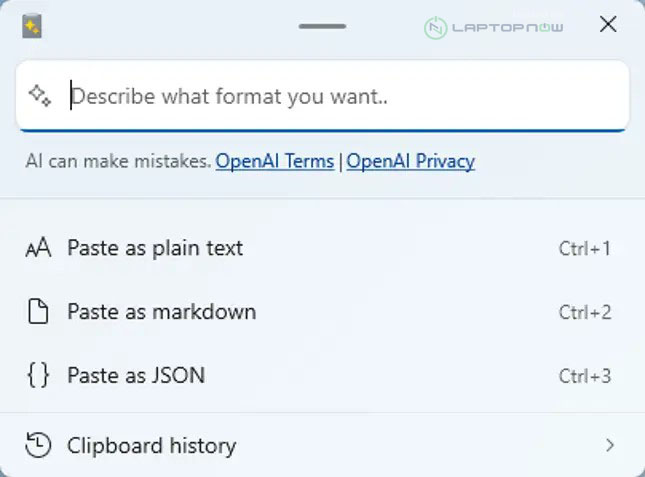Select the Paste as plain text option

[x=155, y=248]
